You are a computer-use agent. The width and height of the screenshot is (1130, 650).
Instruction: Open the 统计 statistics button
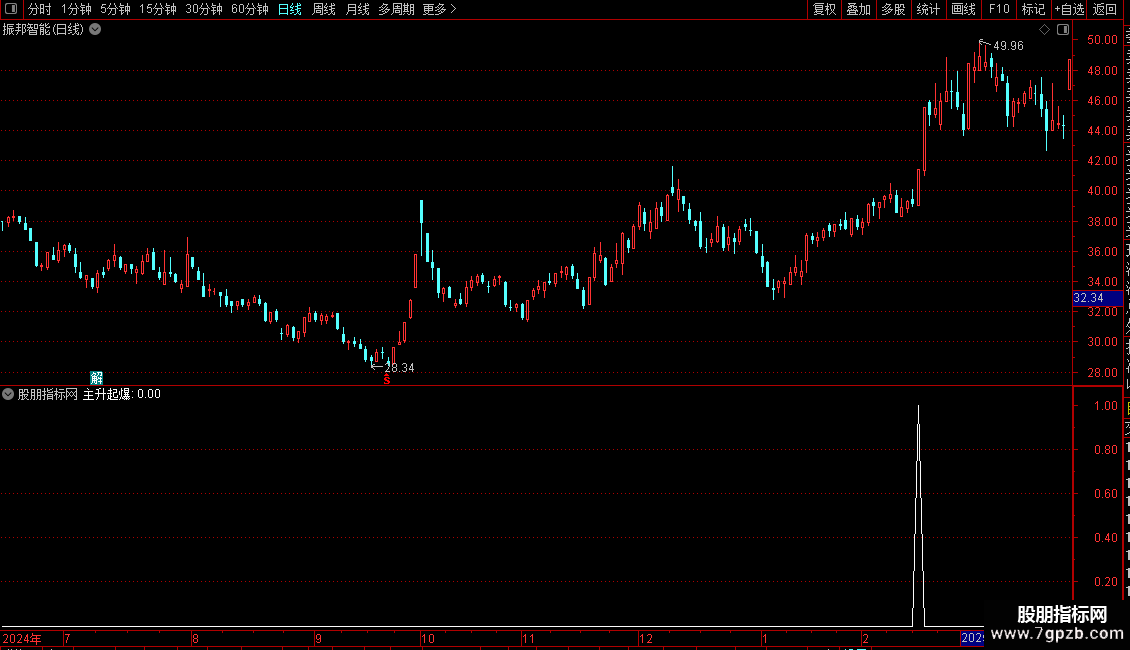tap(927, 9)
